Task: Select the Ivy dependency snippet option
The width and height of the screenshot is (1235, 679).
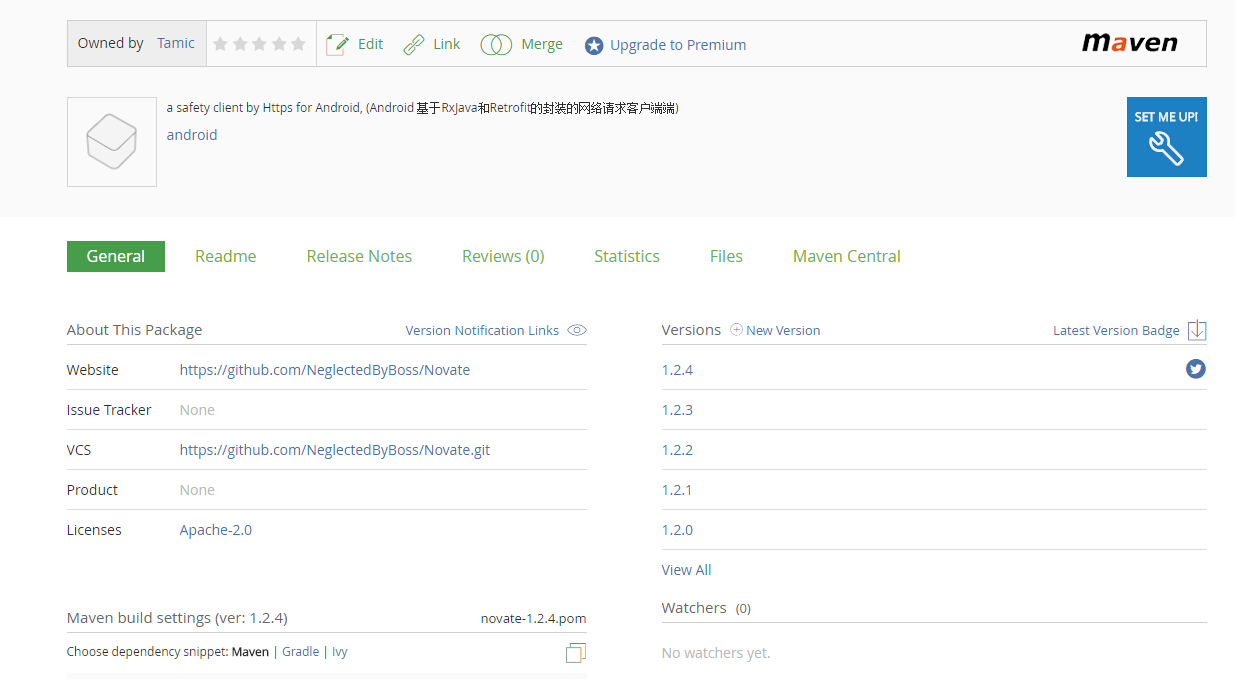Action: pos(340,652)
